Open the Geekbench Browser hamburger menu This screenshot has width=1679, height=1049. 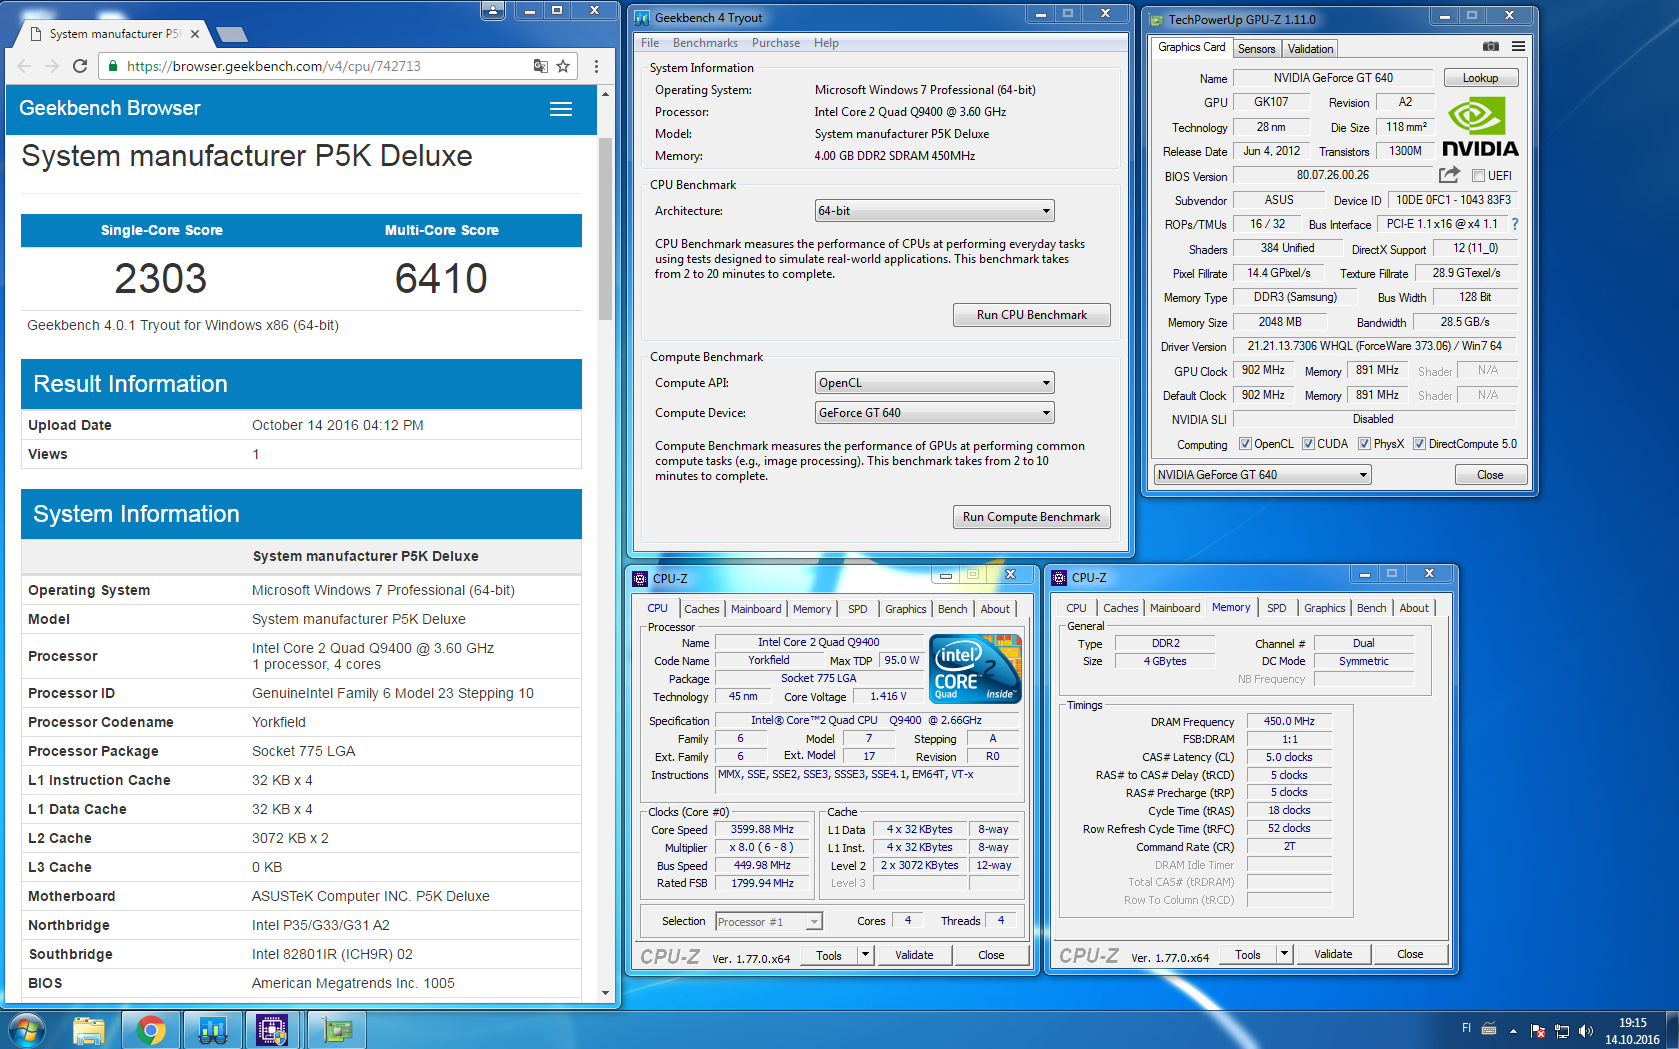tap(561, 109)
